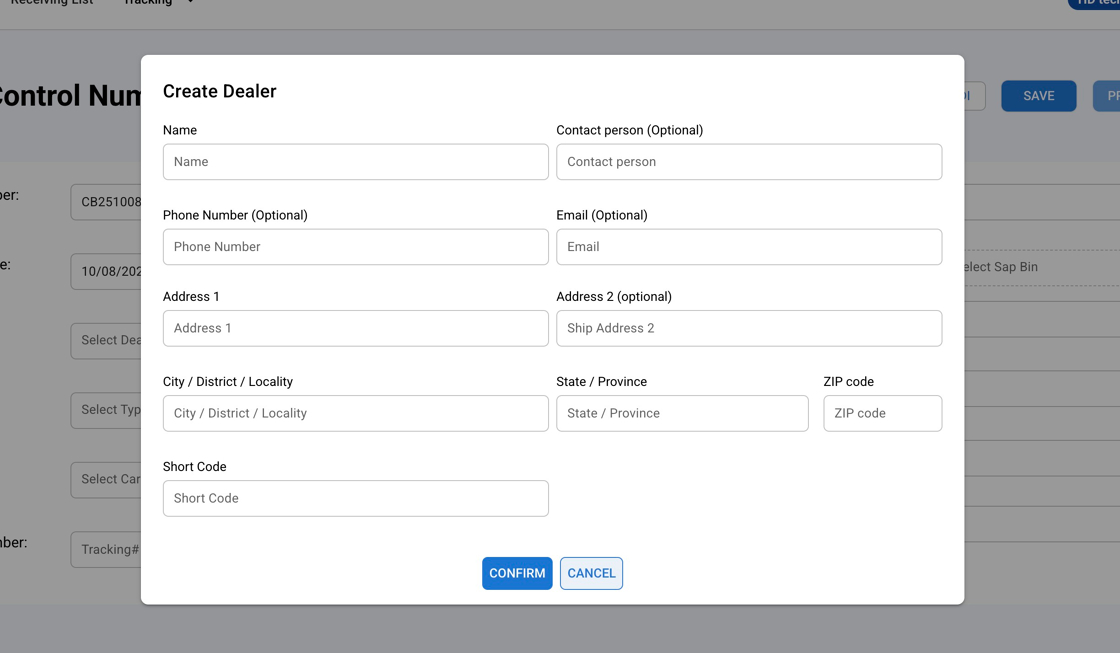
Task: Open the Select Carrier dropdown
Action: (106, 480)
